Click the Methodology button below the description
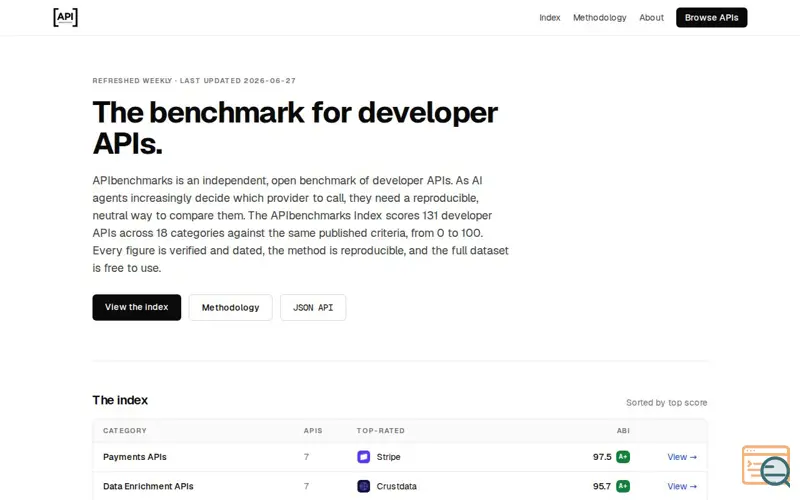The image size is (800, 500). [230, 307]
